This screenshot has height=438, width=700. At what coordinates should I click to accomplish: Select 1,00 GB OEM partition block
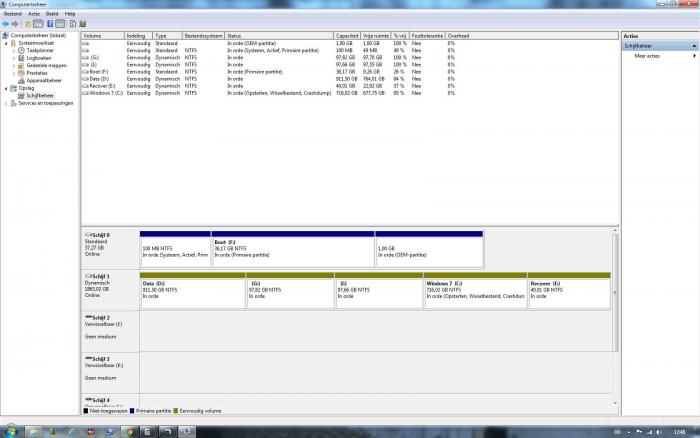429,251
